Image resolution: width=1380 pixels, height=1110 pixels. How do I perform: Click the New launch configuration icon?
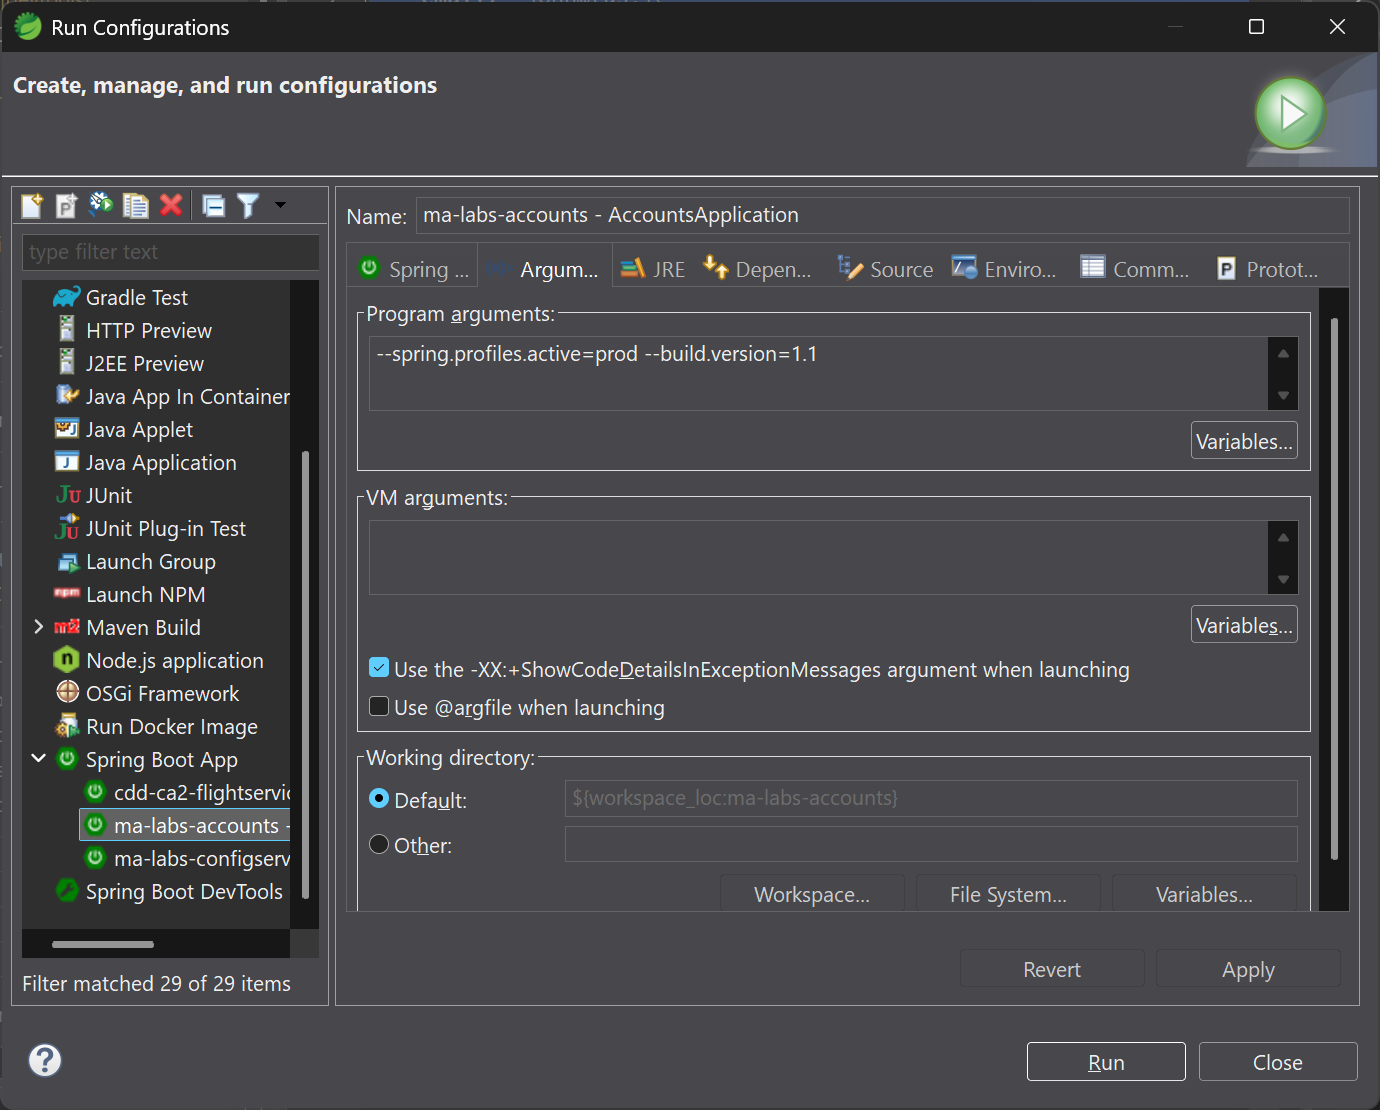(32, 205)
